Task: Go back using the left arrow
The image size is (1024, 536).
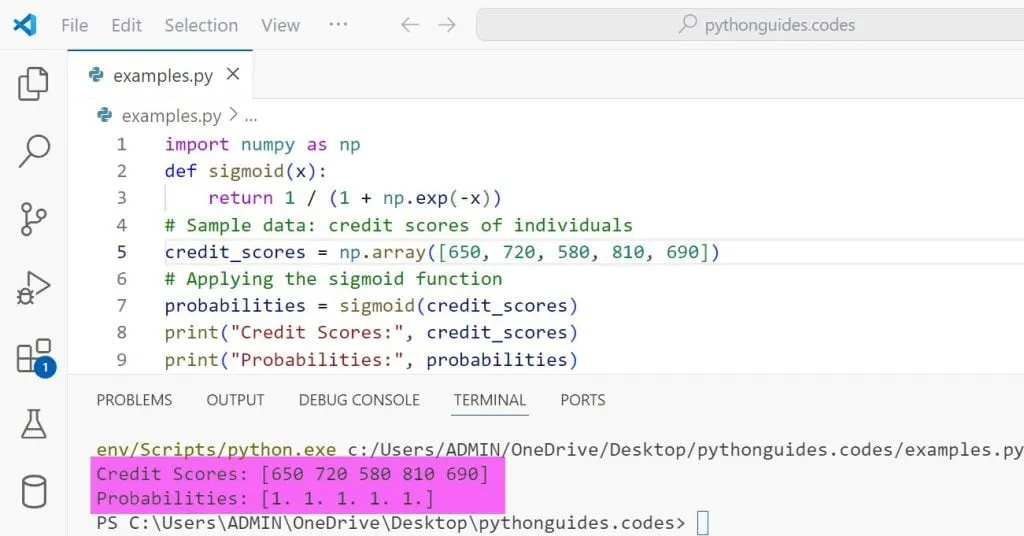Action: coord(409,25)
